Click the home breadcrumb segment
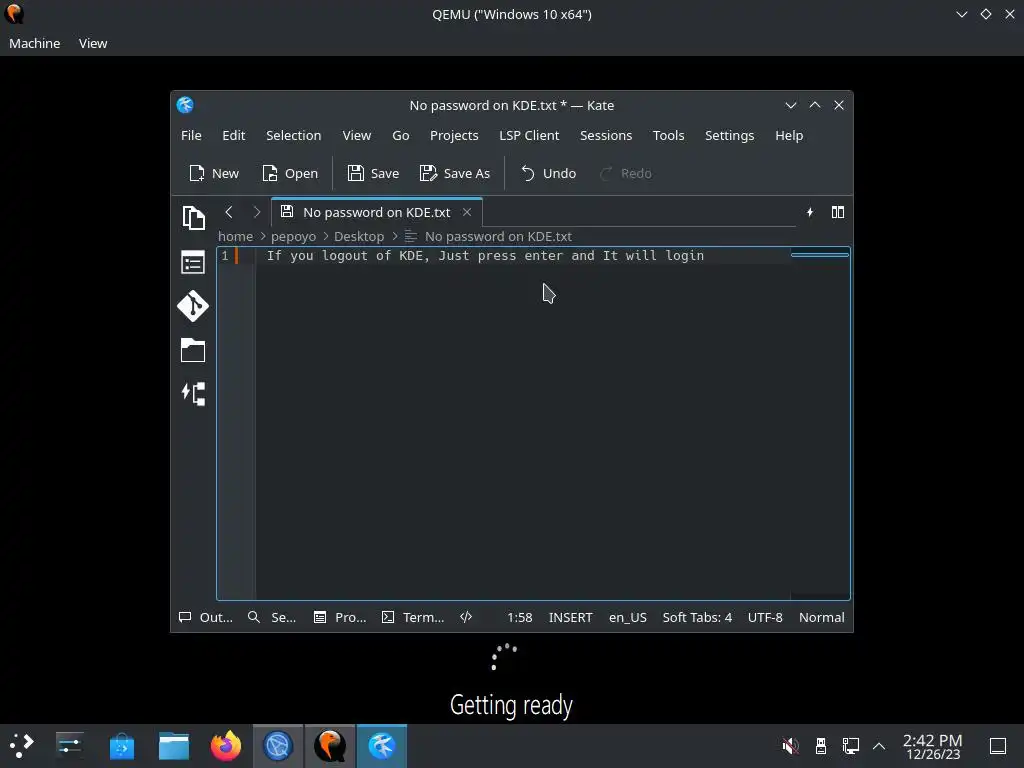The image size is (1024, 768). (x=235, y=236)
